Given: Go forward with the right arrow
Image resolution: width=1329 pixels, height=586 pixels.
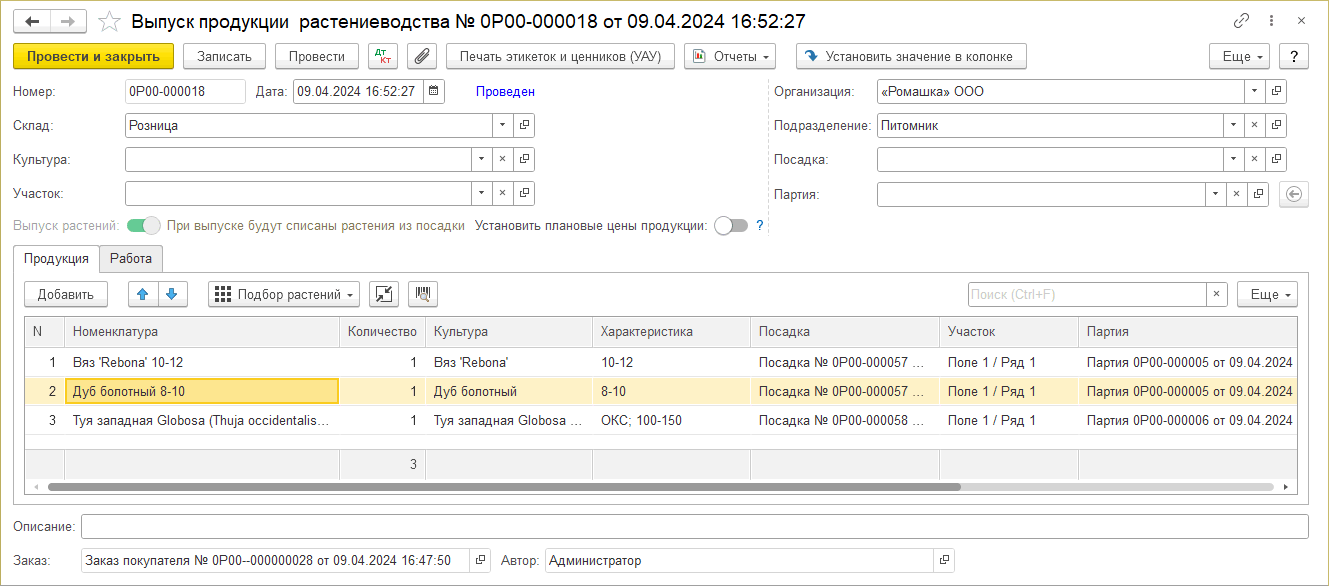Looking at the screenshot, I should click(x=68, y=20).
